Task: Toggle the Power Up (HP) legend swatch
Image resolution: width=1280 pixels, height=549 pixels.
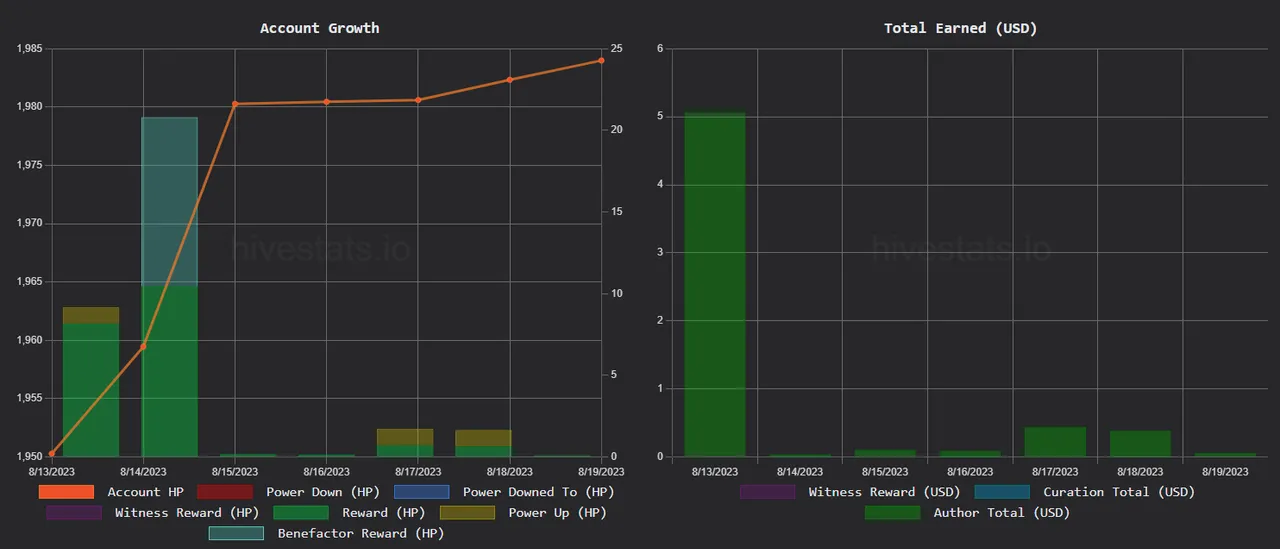Action: click(x=467, y=513)
